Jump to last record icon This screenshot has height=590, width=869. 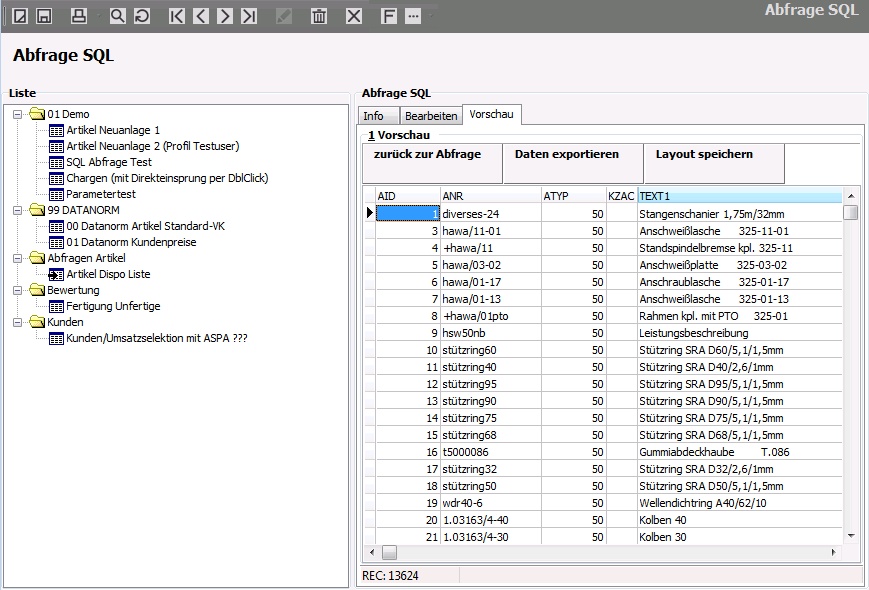pyautogui.click(x=249, y=16)
